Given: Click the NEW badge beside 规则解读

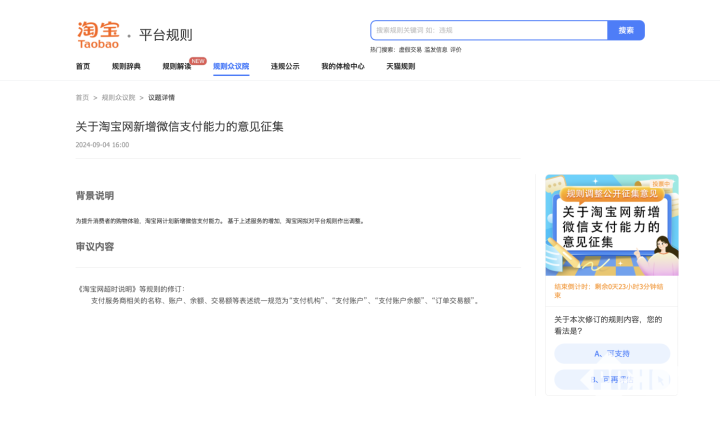Looking at the screenshot, I should click(x=198, y=61).
